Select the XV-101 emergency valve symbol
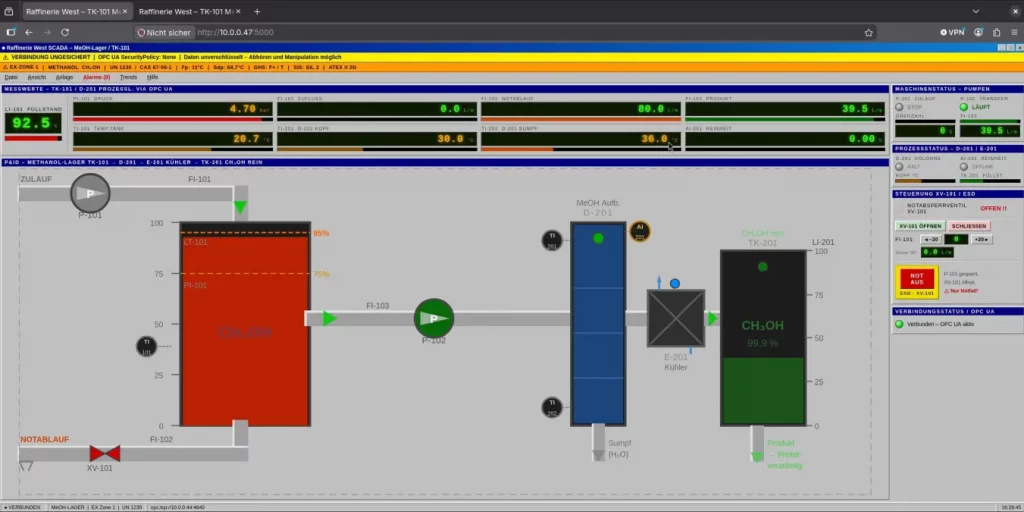Viewport: 1024px width, 512px height. pyautogui.click(x=104, y=453)
